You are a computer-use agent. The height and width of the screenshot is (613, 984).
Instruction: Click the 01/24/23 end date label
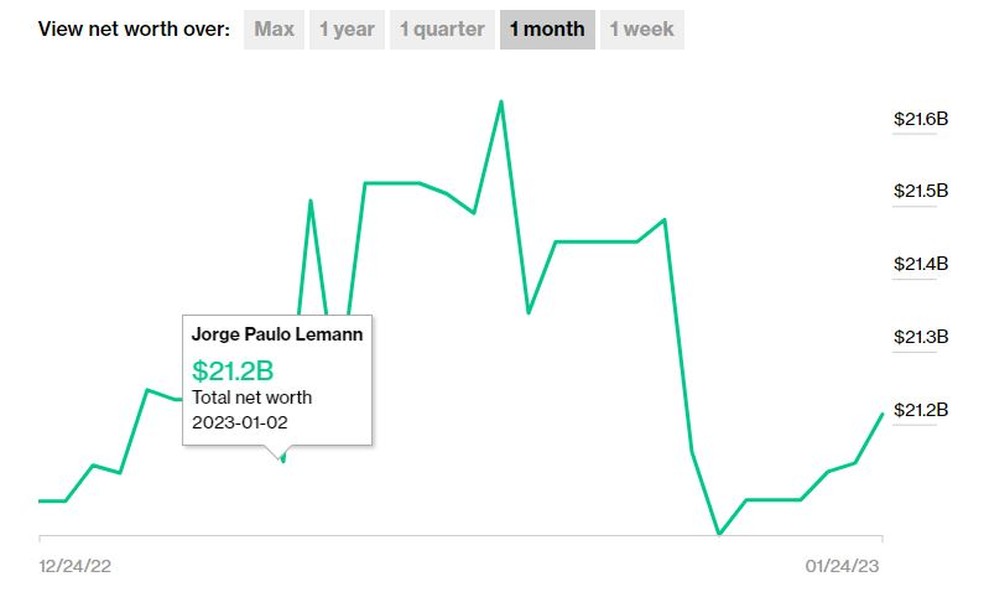842,566
